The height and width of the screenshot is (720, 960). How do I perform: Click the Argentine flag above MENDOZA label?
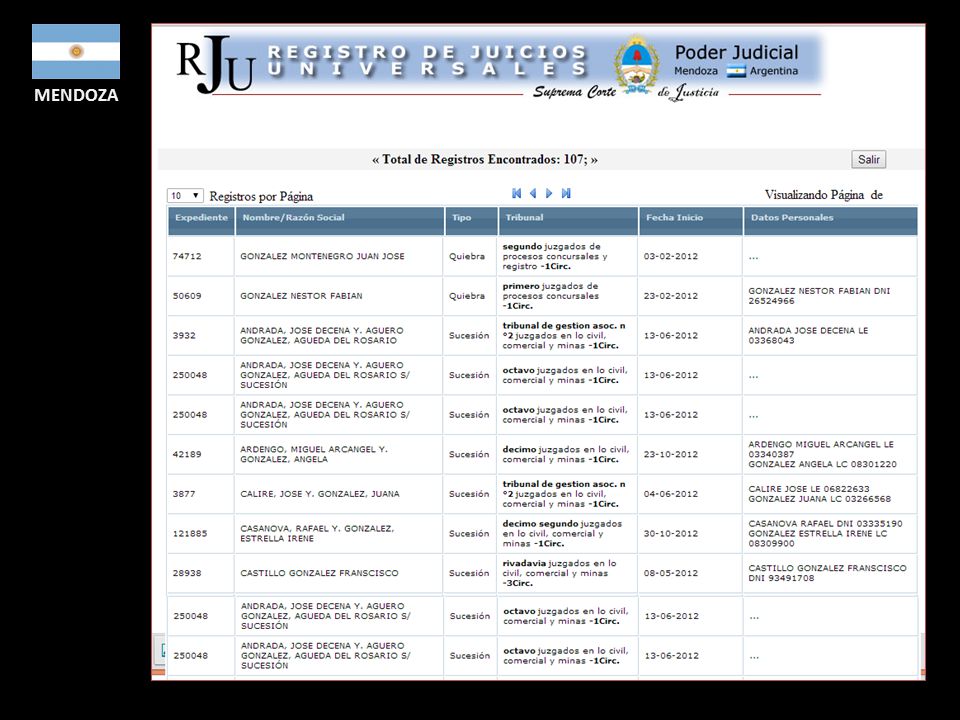pyautogui.click(x=76, y=51)
